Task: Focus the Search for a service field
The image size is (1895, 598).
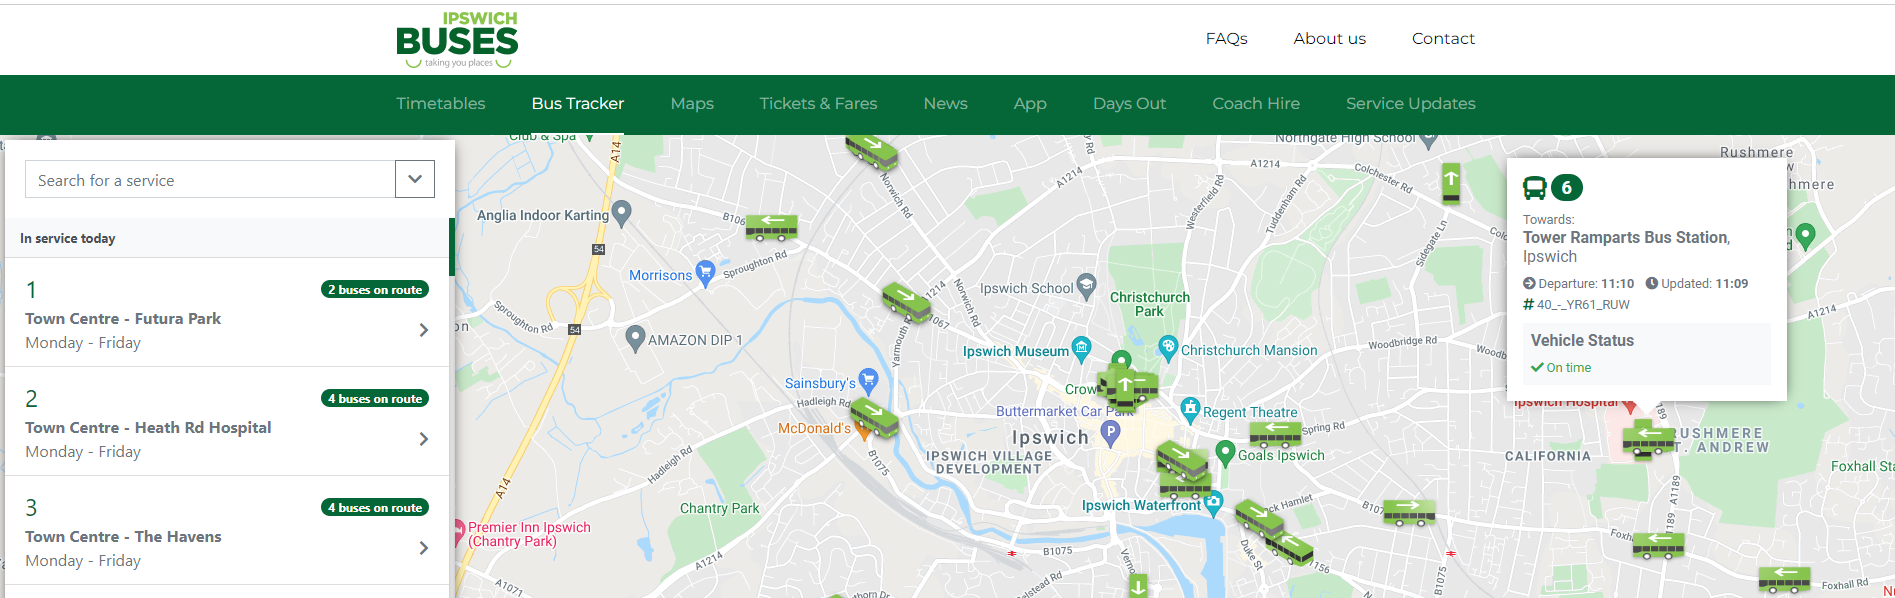Action: (210, 179)
